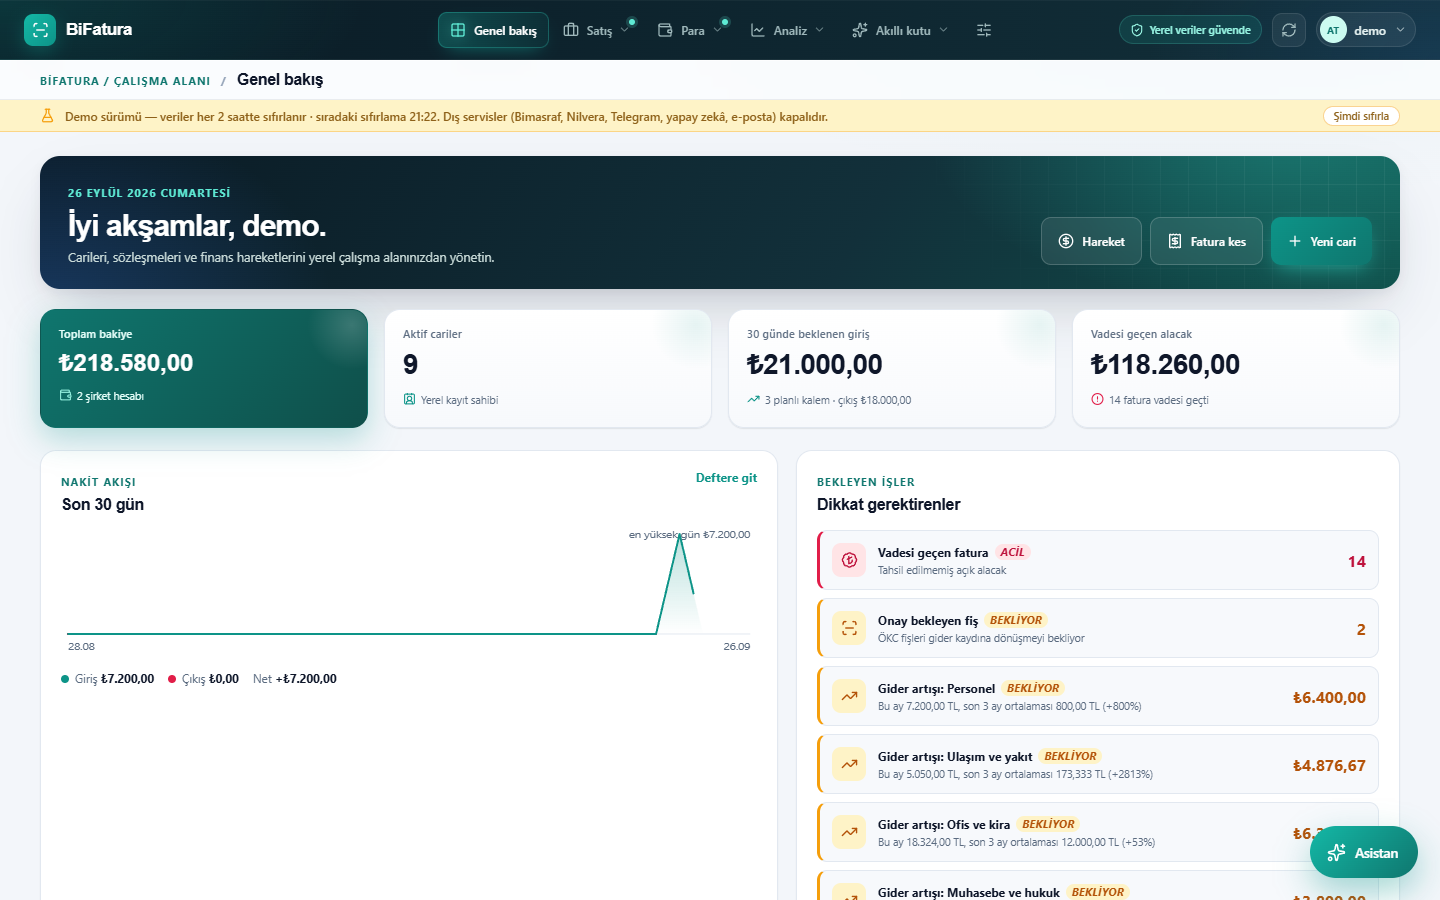Open the Asistan floating button
The width and height of the screenshot is (1440, 900).
click(1363, 852)
